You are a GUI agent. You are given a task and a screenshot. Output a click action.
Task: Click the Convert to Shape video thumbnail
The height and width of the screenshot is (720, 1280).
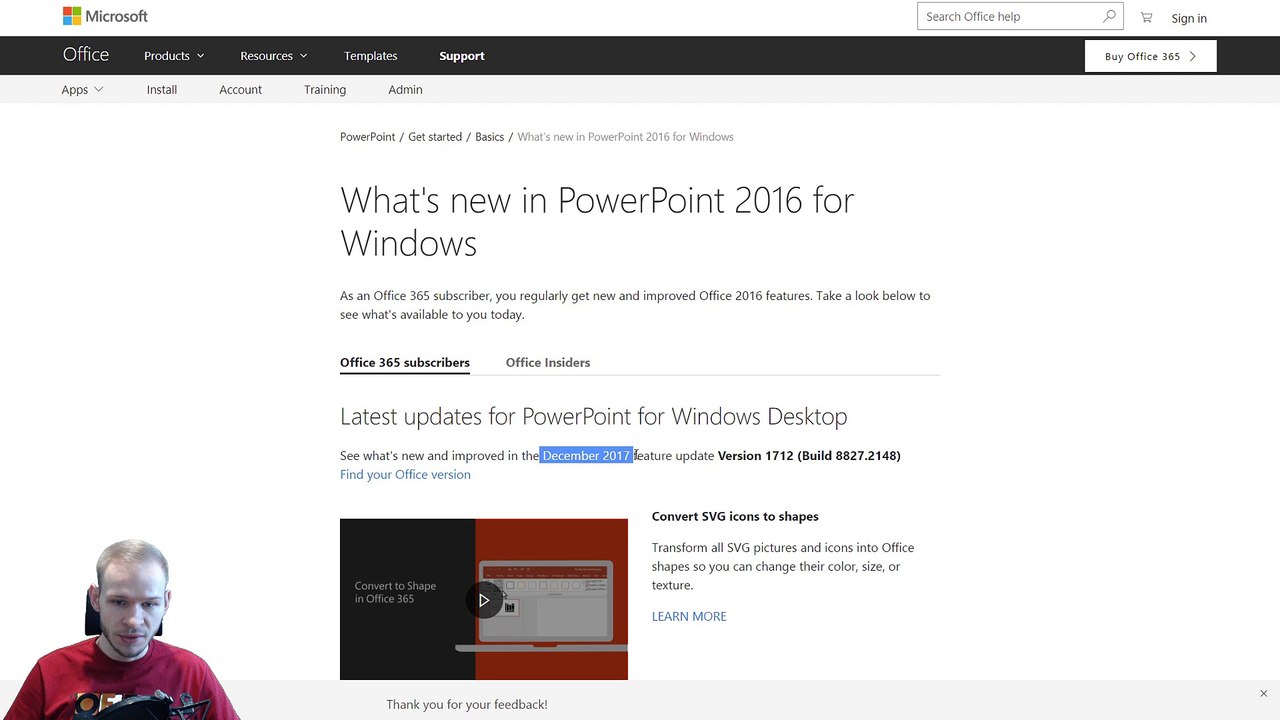click(484, 599)
